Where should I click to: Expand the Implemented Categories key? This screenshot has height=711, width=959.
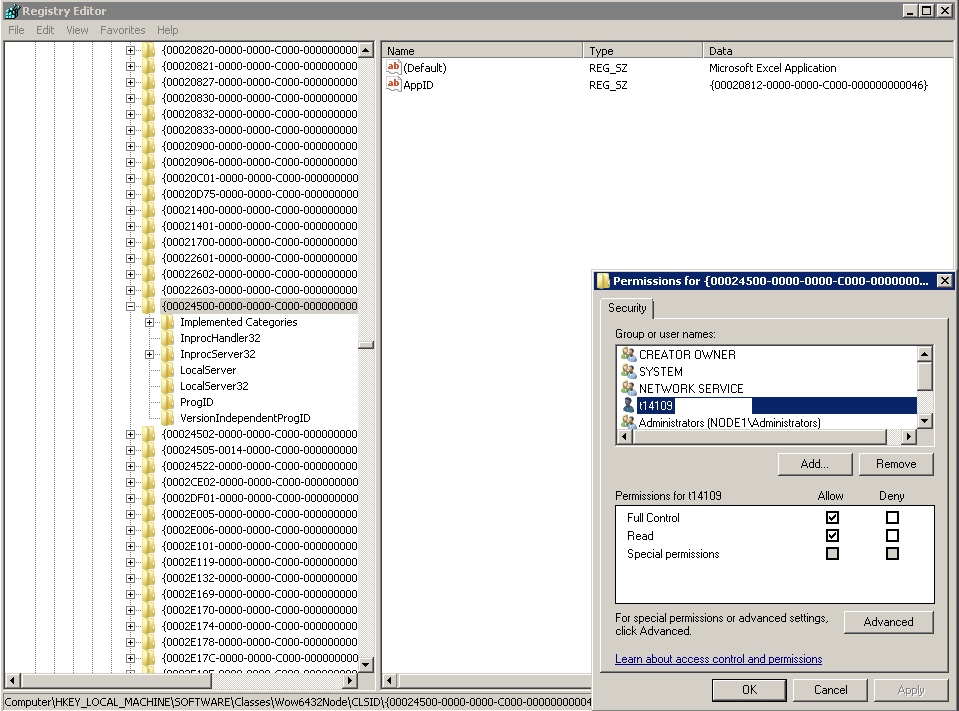click(x=150, y=322)
